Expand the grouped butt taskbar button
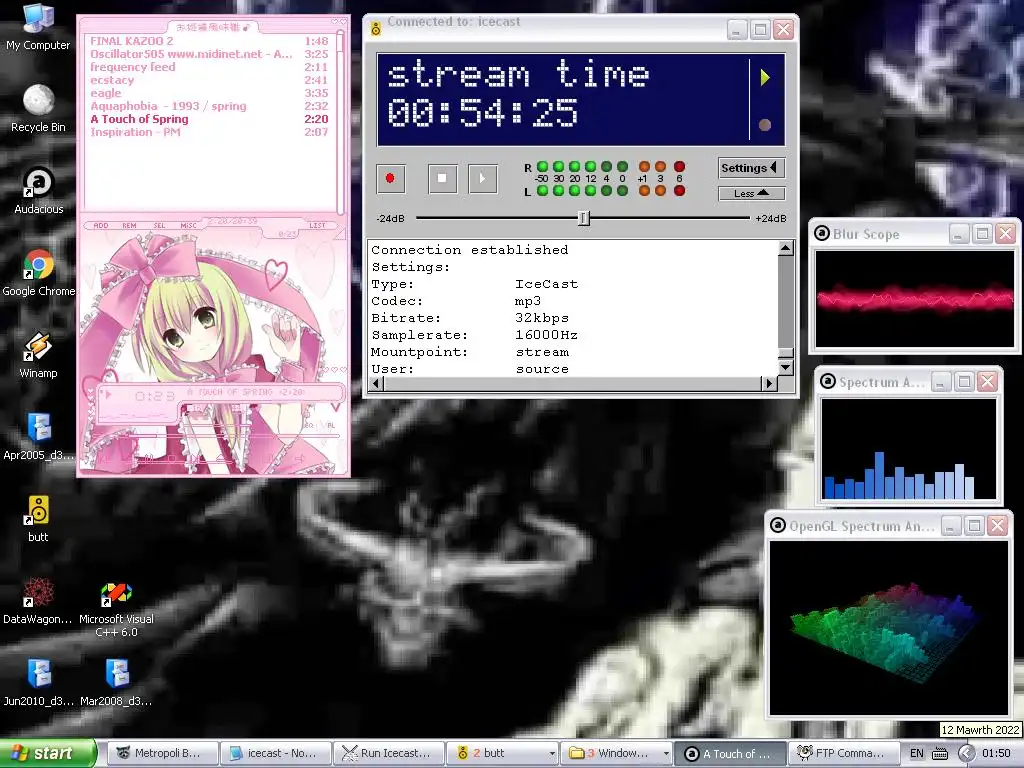 [x=502, y=753]
